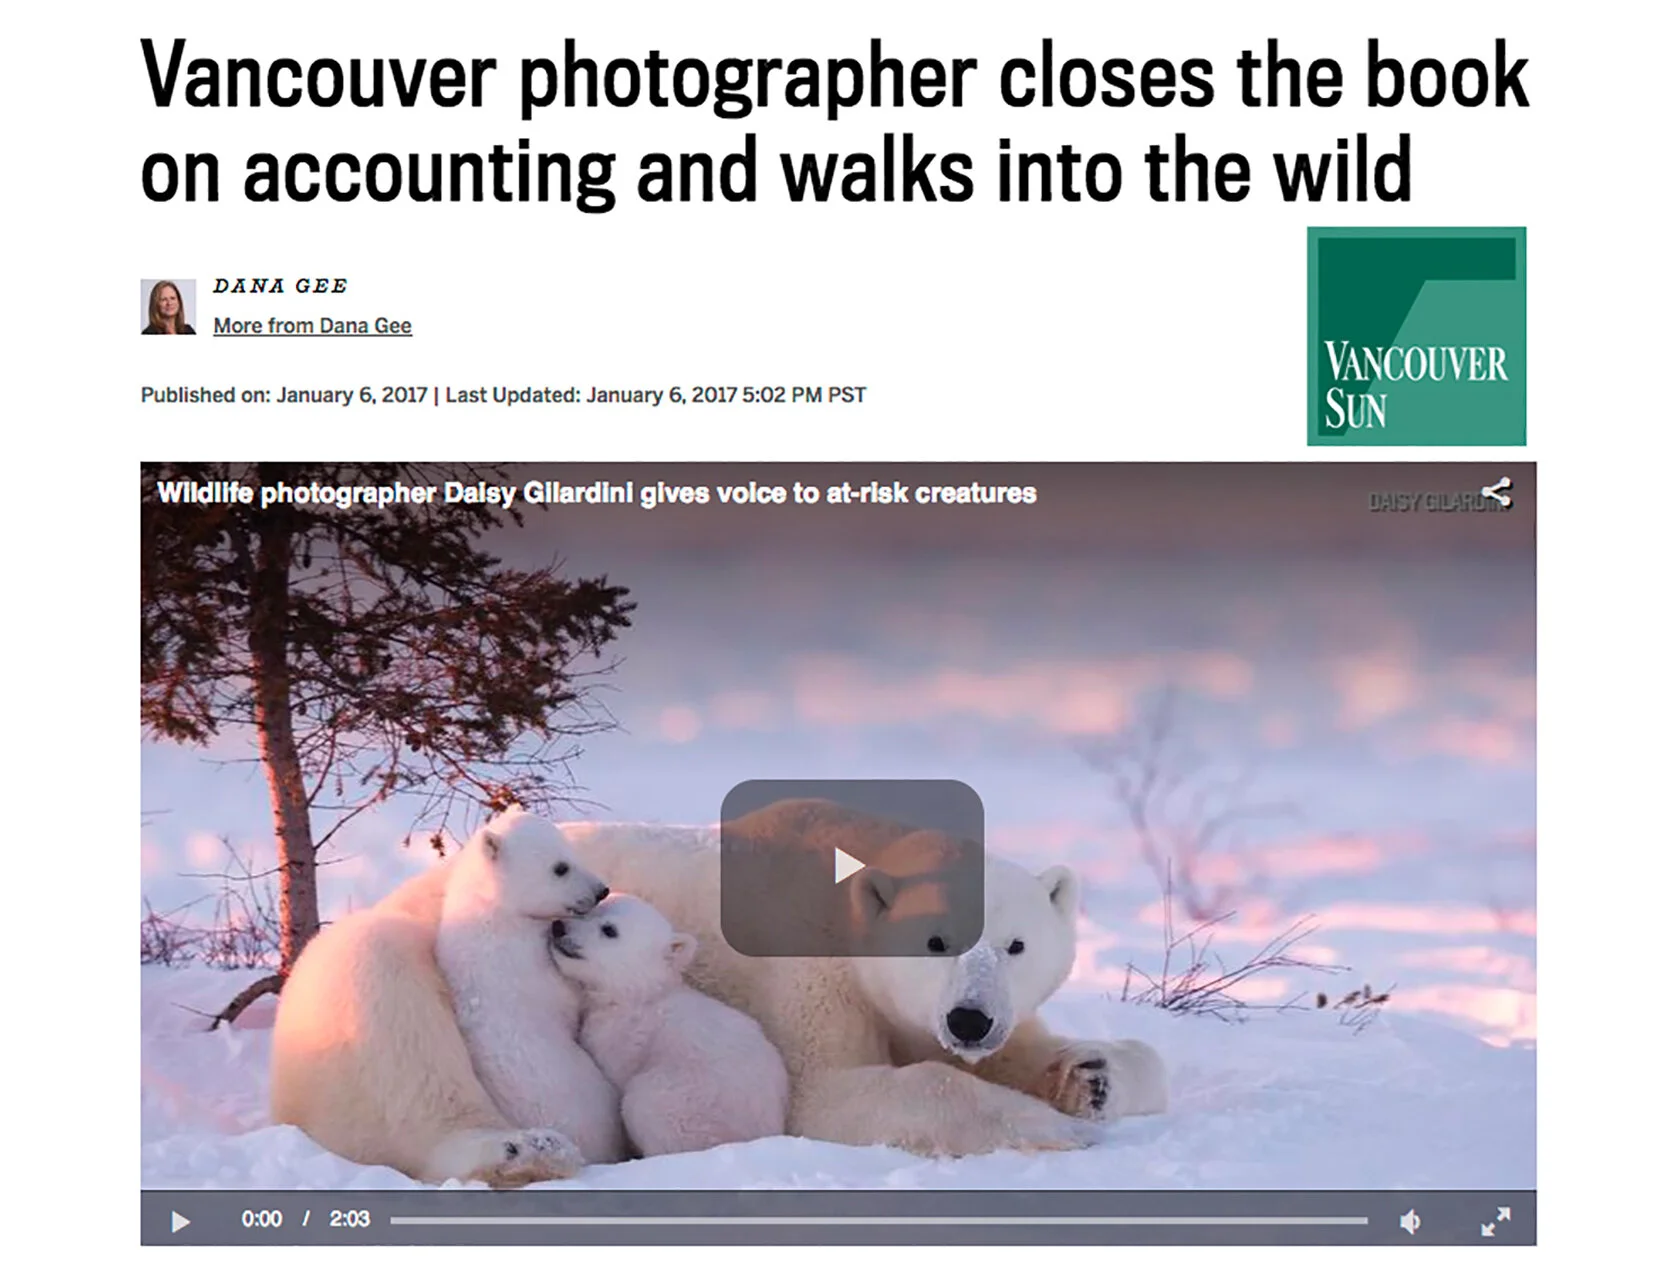1676x1280 pixels.
Task: Click Dana Gee's author photo
Action: [168, 307]
